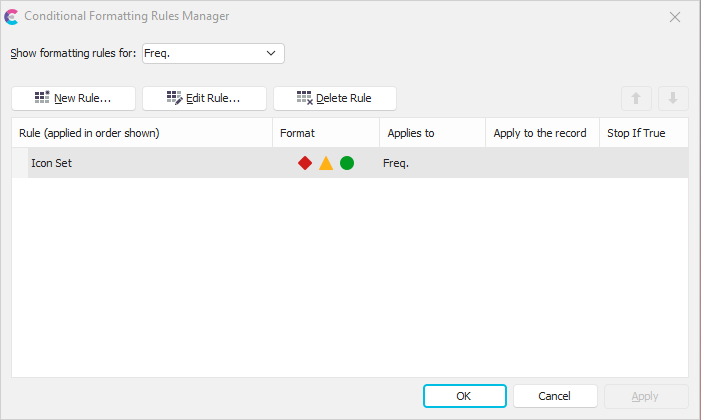The height and width of the screenshot is (420, 701).
Task: Expand the 'Show formatting rules for' dropdown
Action: tap(271, 53)
